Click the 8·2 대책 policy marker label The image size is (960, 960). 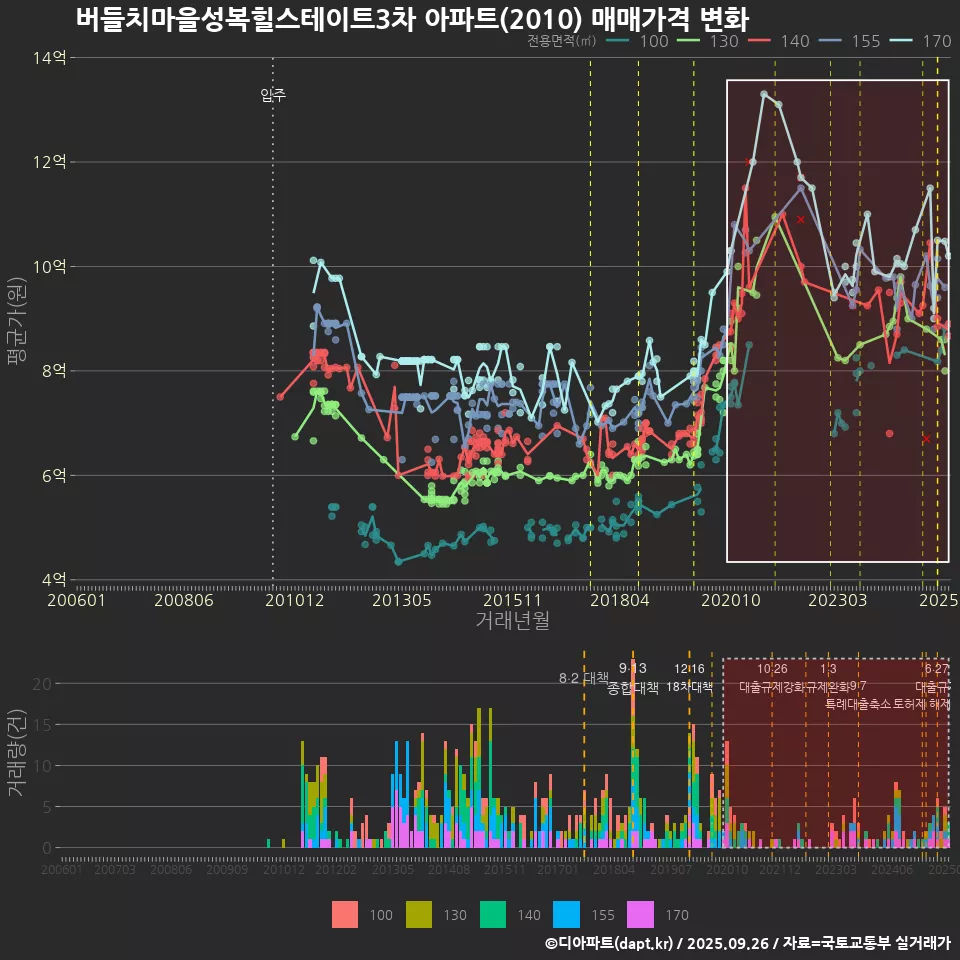[583, 679]
